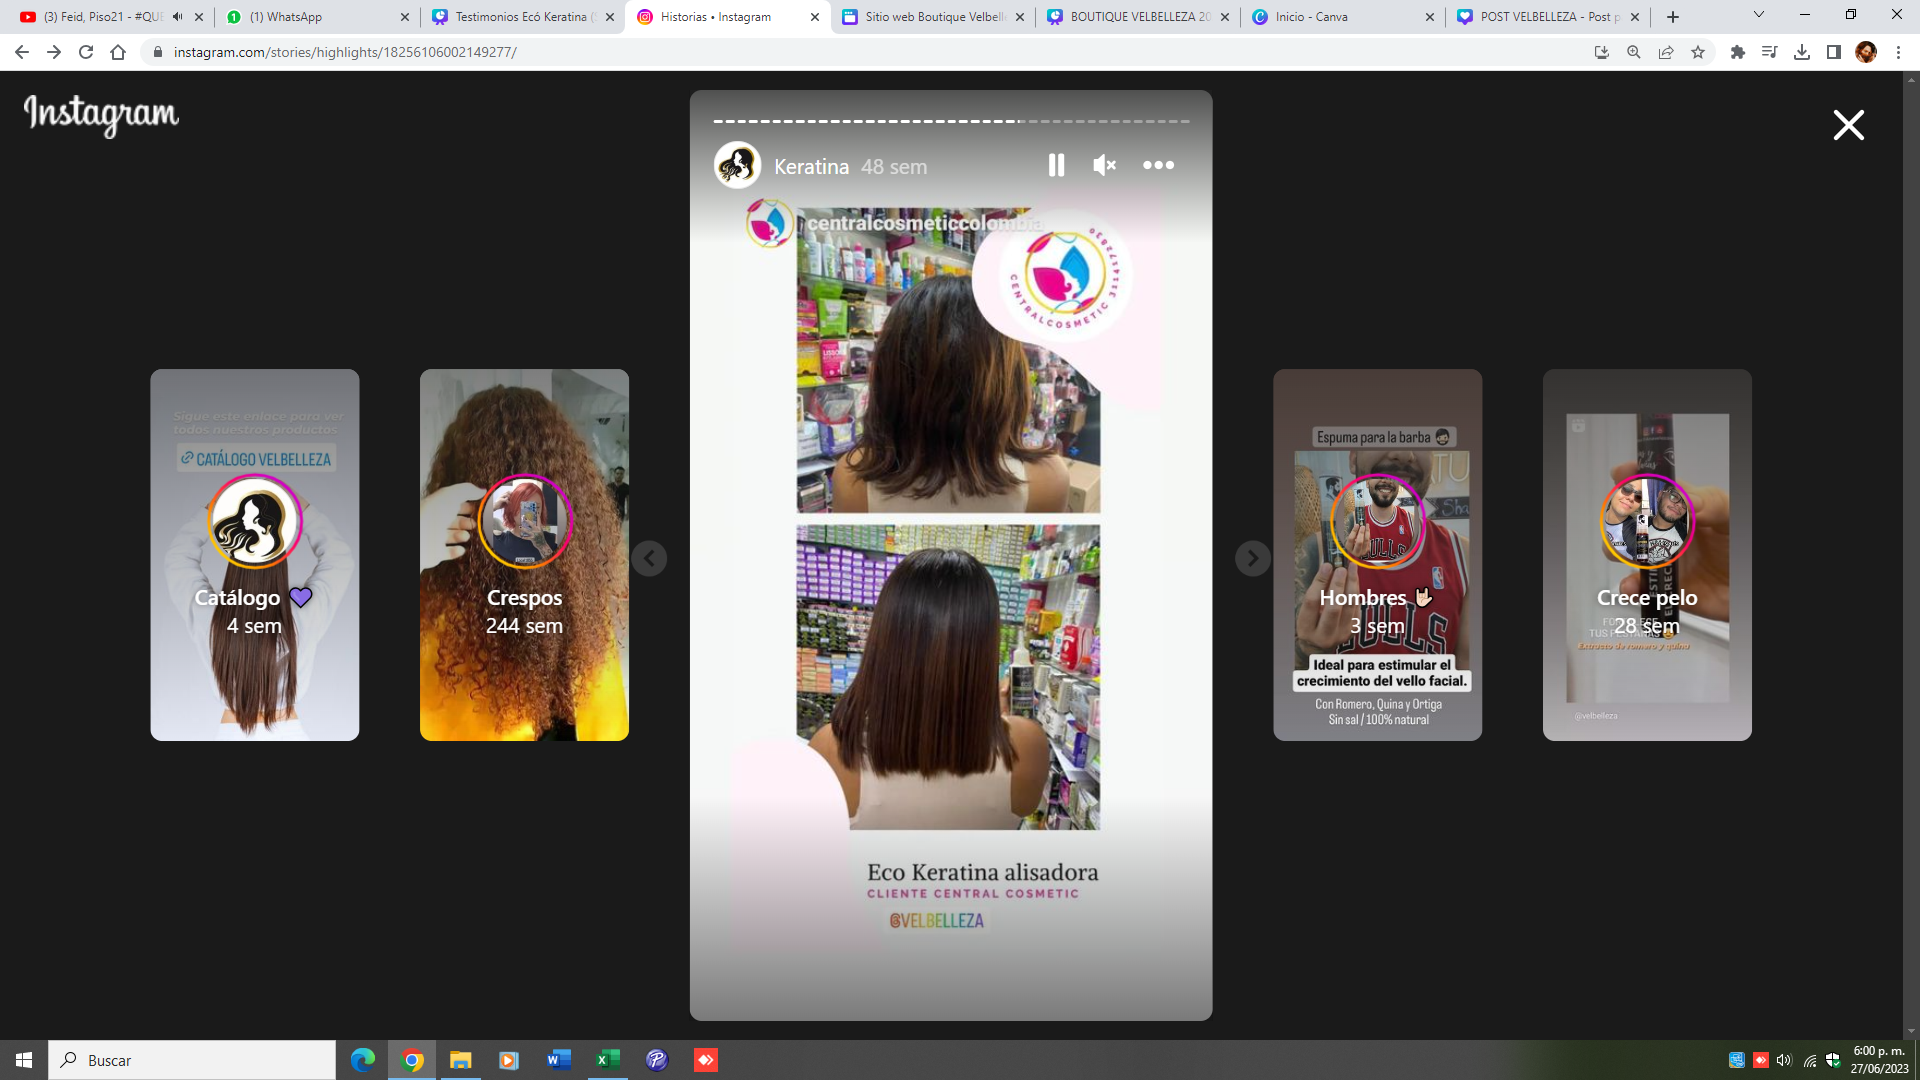
Task: Click the Instagram logo
Action: pyautogui.click(x=101, y=115)
